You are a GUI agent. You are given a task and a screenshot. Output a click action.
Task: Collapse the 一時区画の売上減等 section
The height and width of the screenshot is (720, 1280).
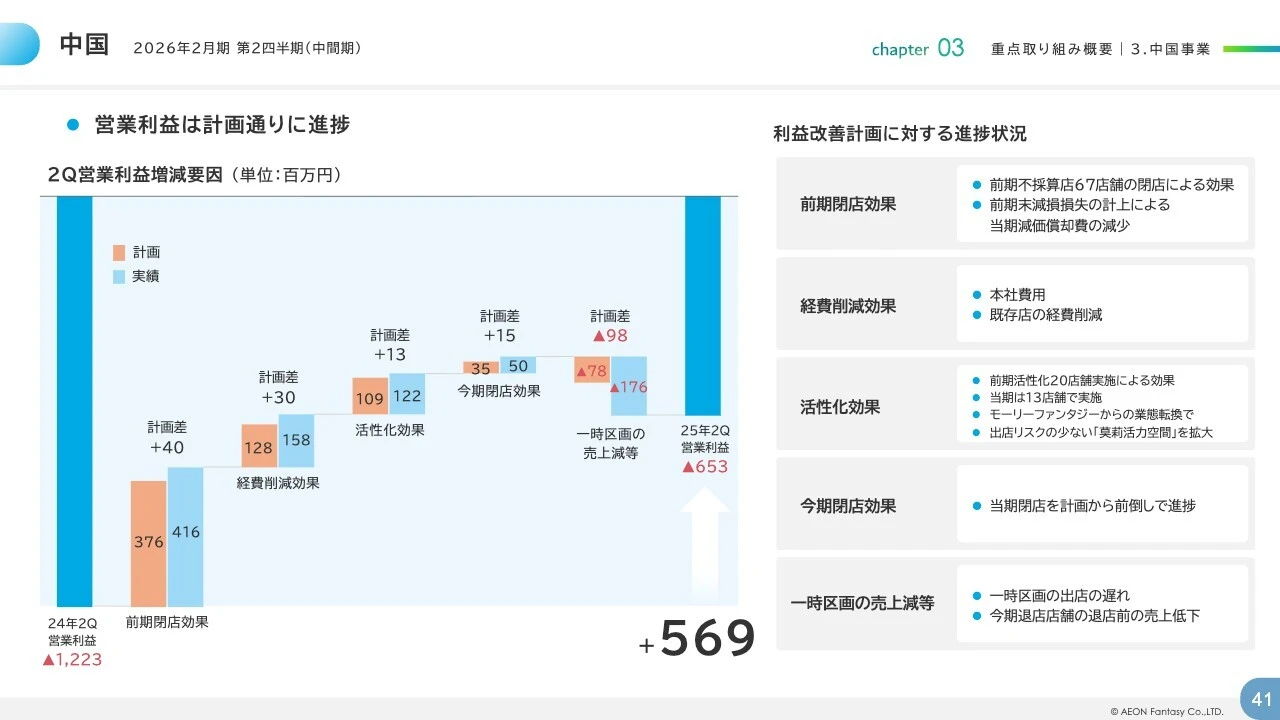point(861,604)
